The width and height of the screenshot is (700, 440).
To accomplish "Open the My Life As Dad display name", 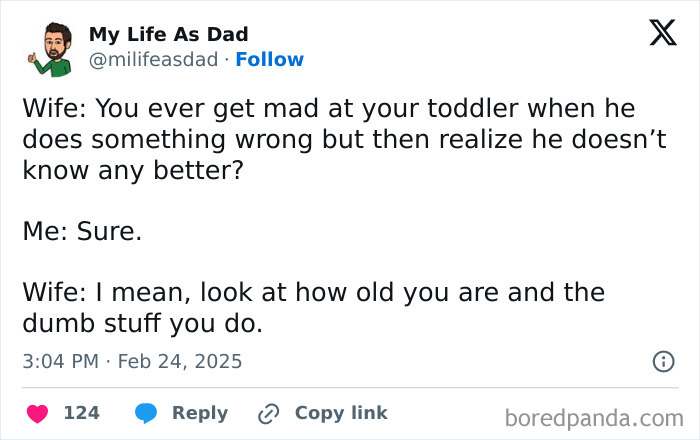I will 168,34.
